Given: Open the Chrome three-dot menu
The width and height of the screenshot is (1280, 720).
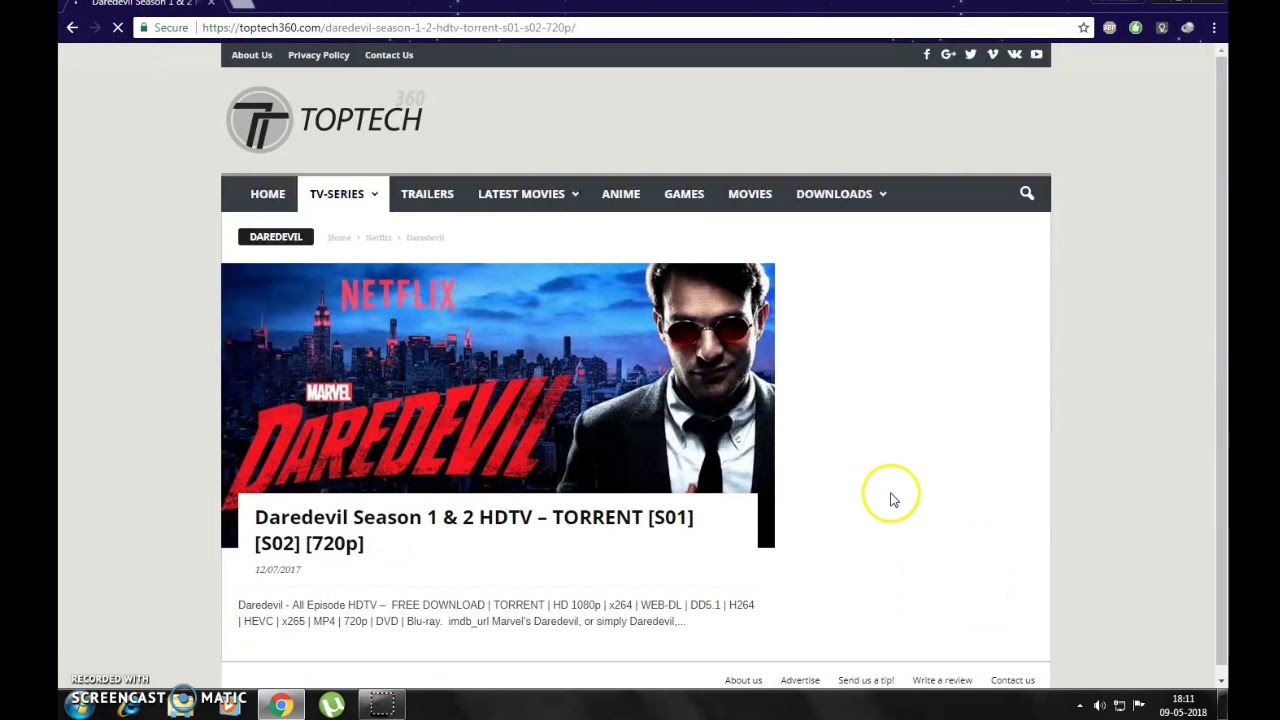Looking at the screenshot, I should [1214, 28].
